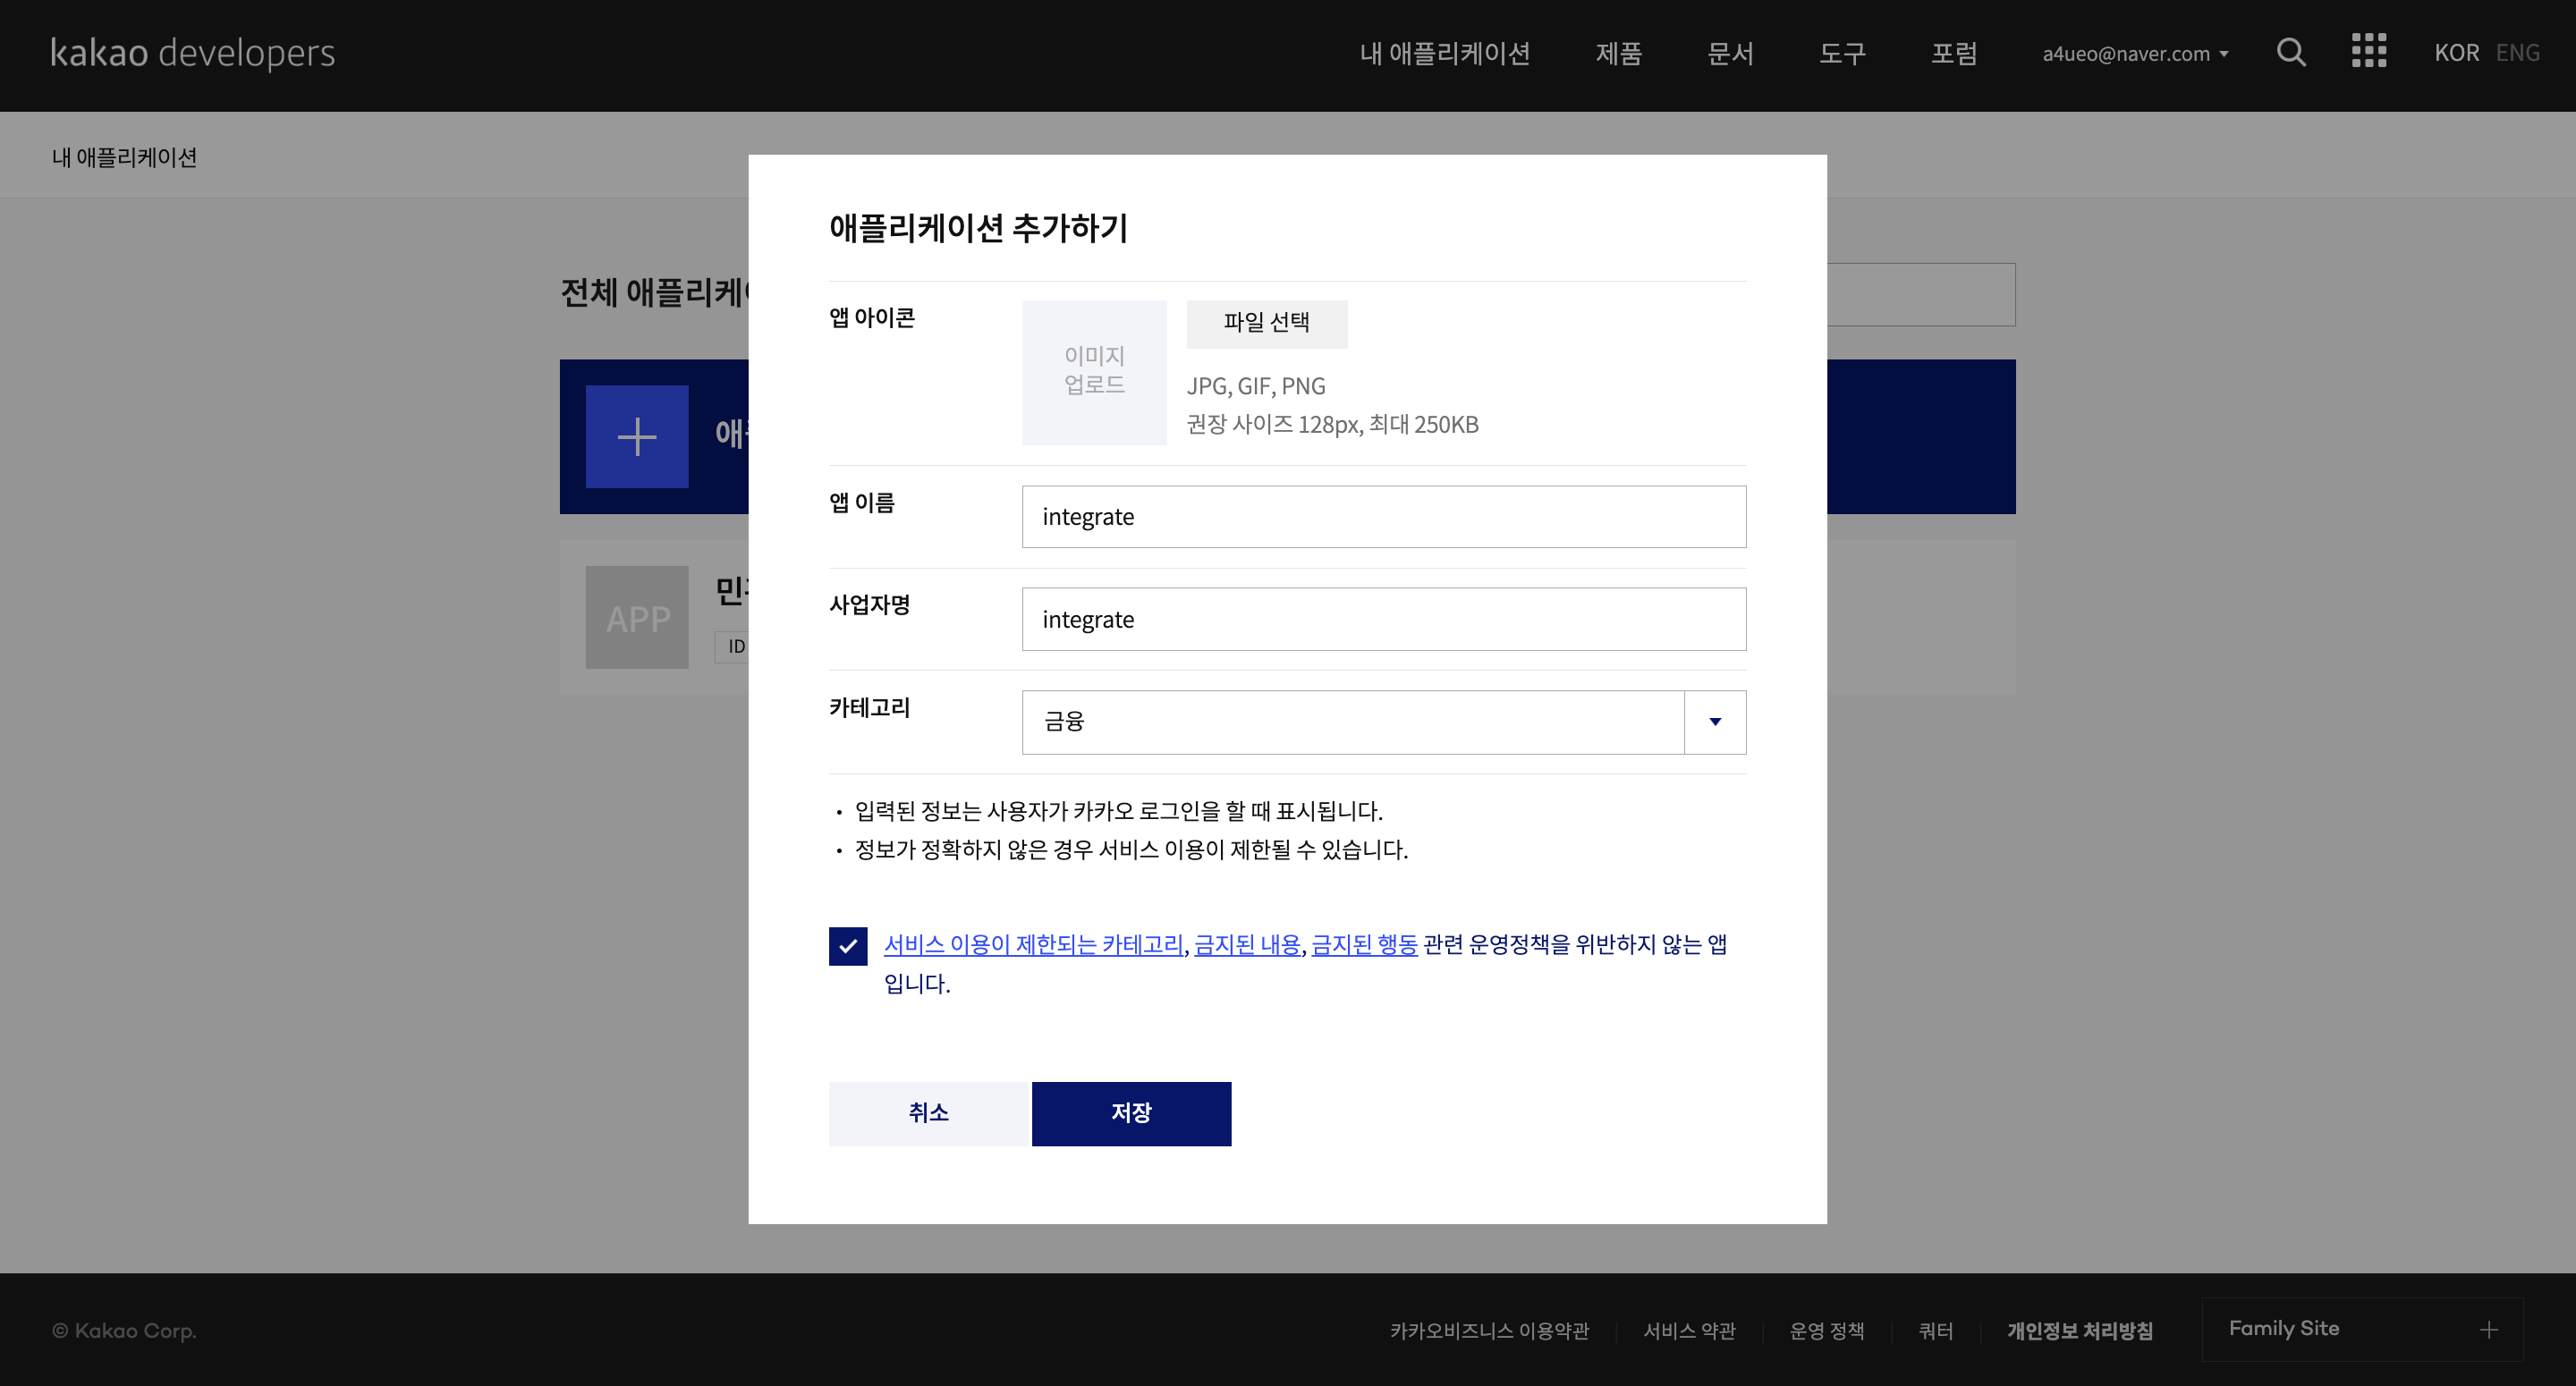Open the Kakao services grid icon

click(x=2368, y=51)
